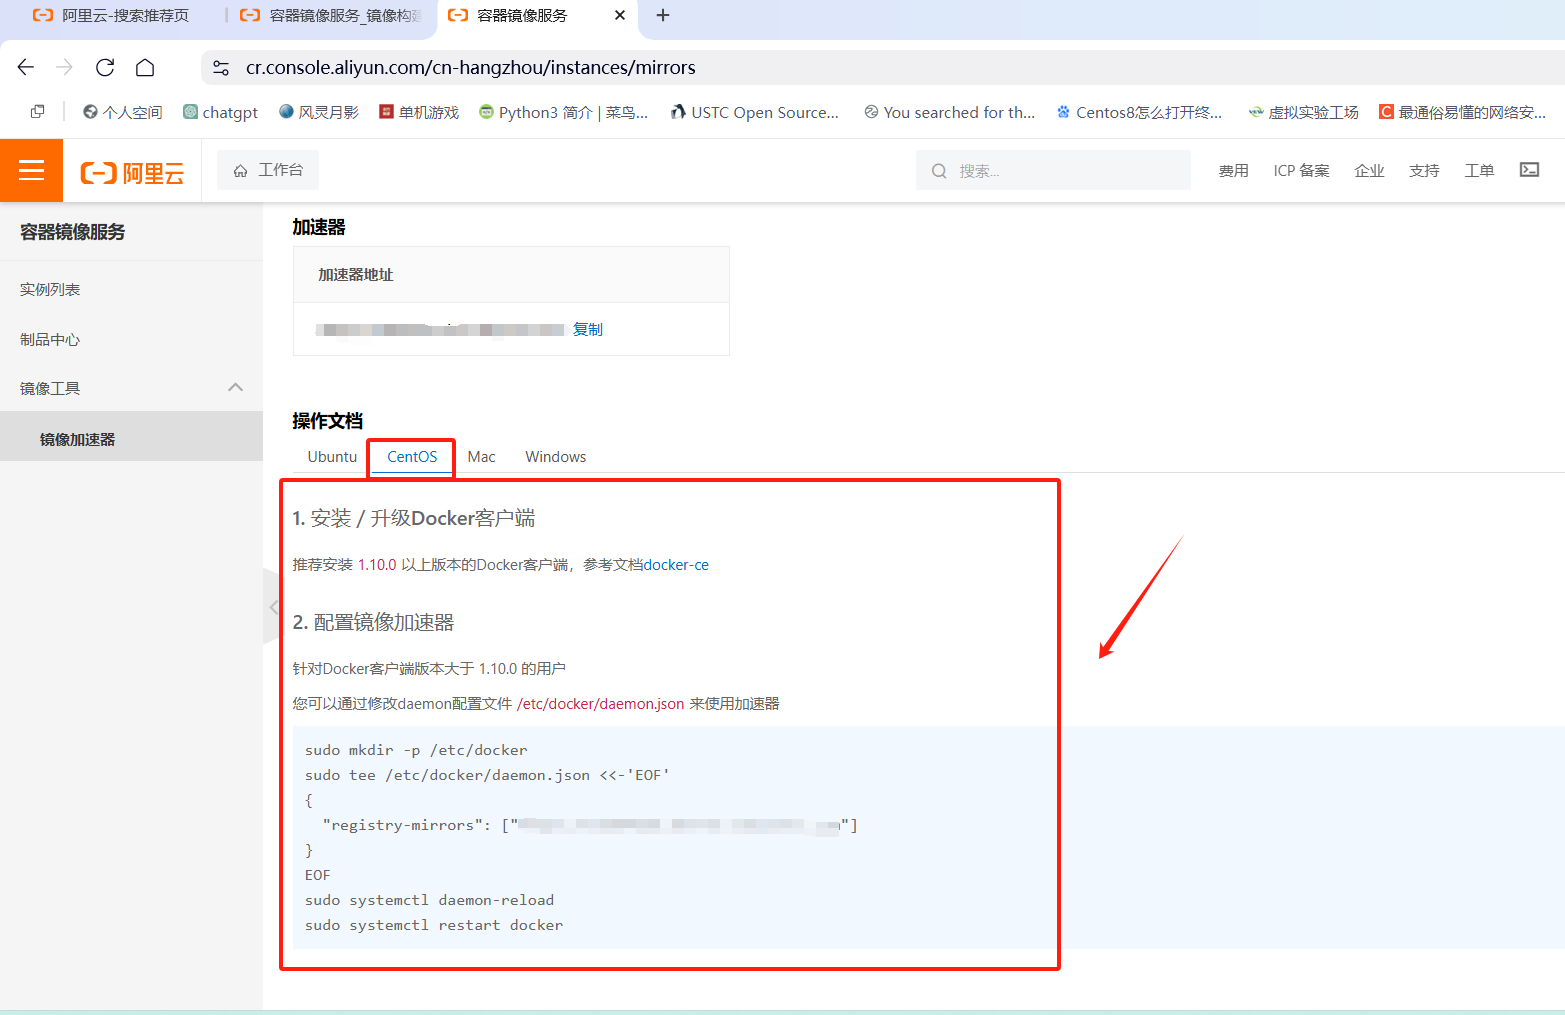The image size is (1565, 1015).
Task: Focus the console 搜索 search box
Action: 1053,170
